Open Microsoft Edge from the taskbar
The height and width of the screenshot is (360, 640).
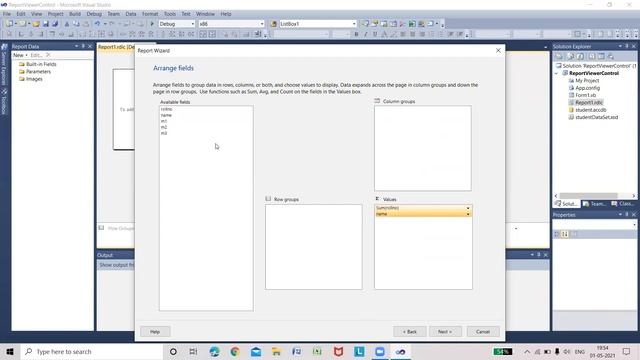tap(214, 351)
